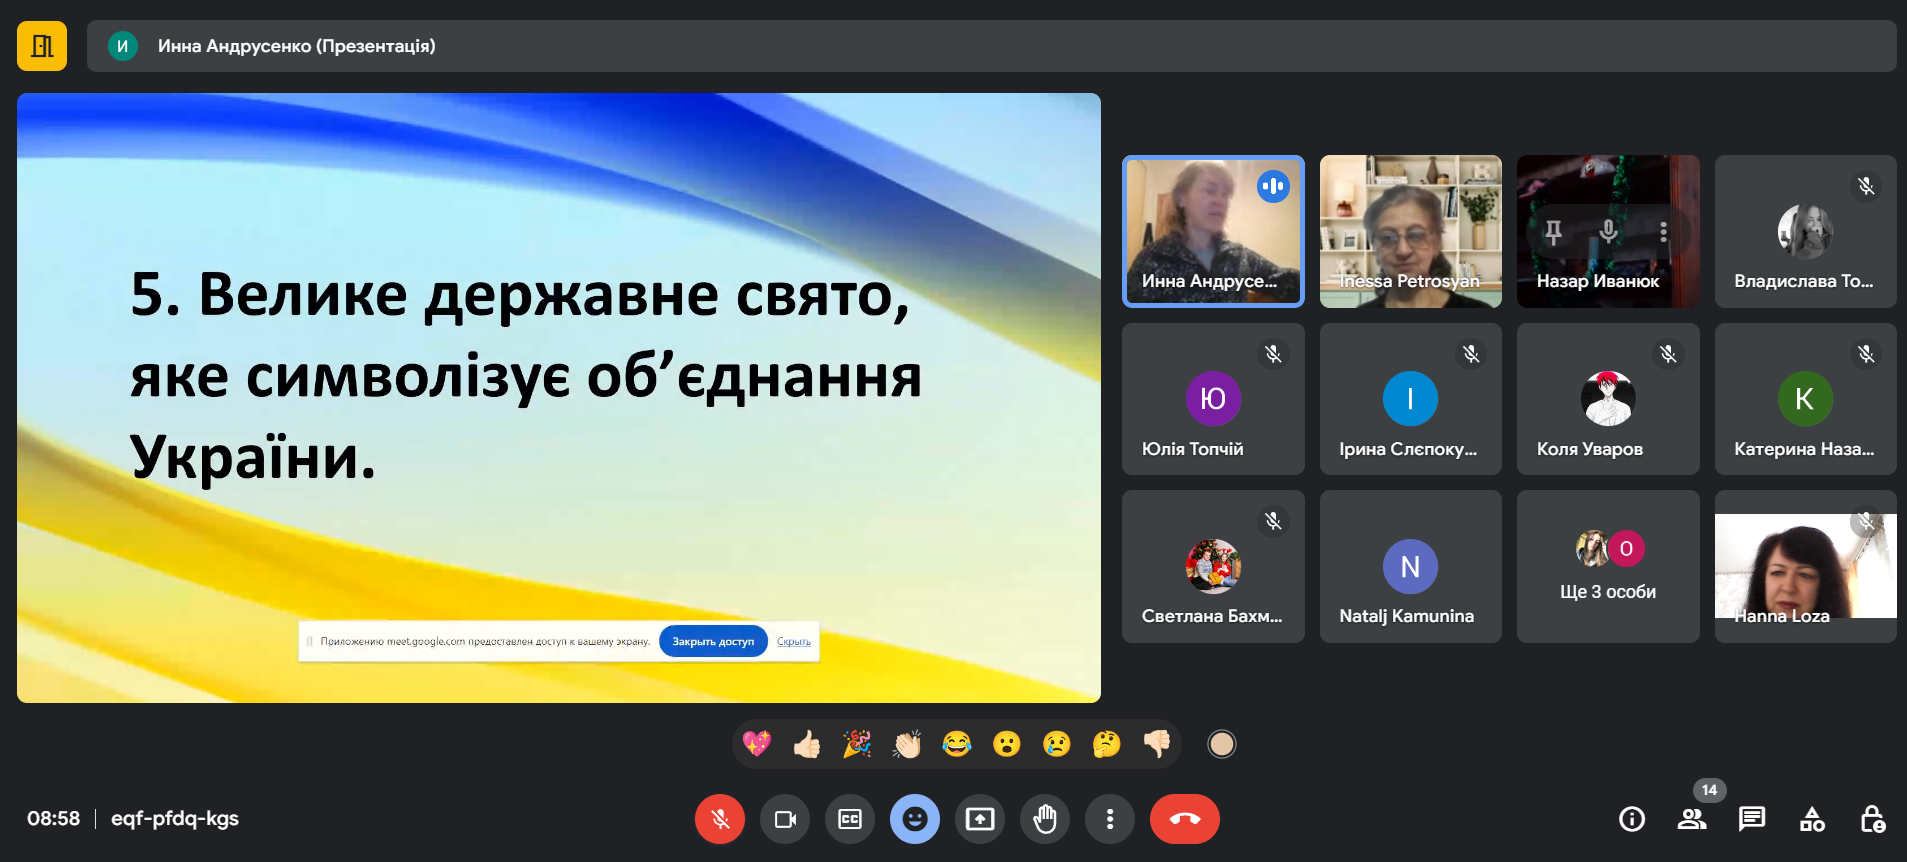Image resolution: width=1907 pixels, height=862 pixels.
Task: Open the chat with everyone panel
Action: pos(1751,819)
